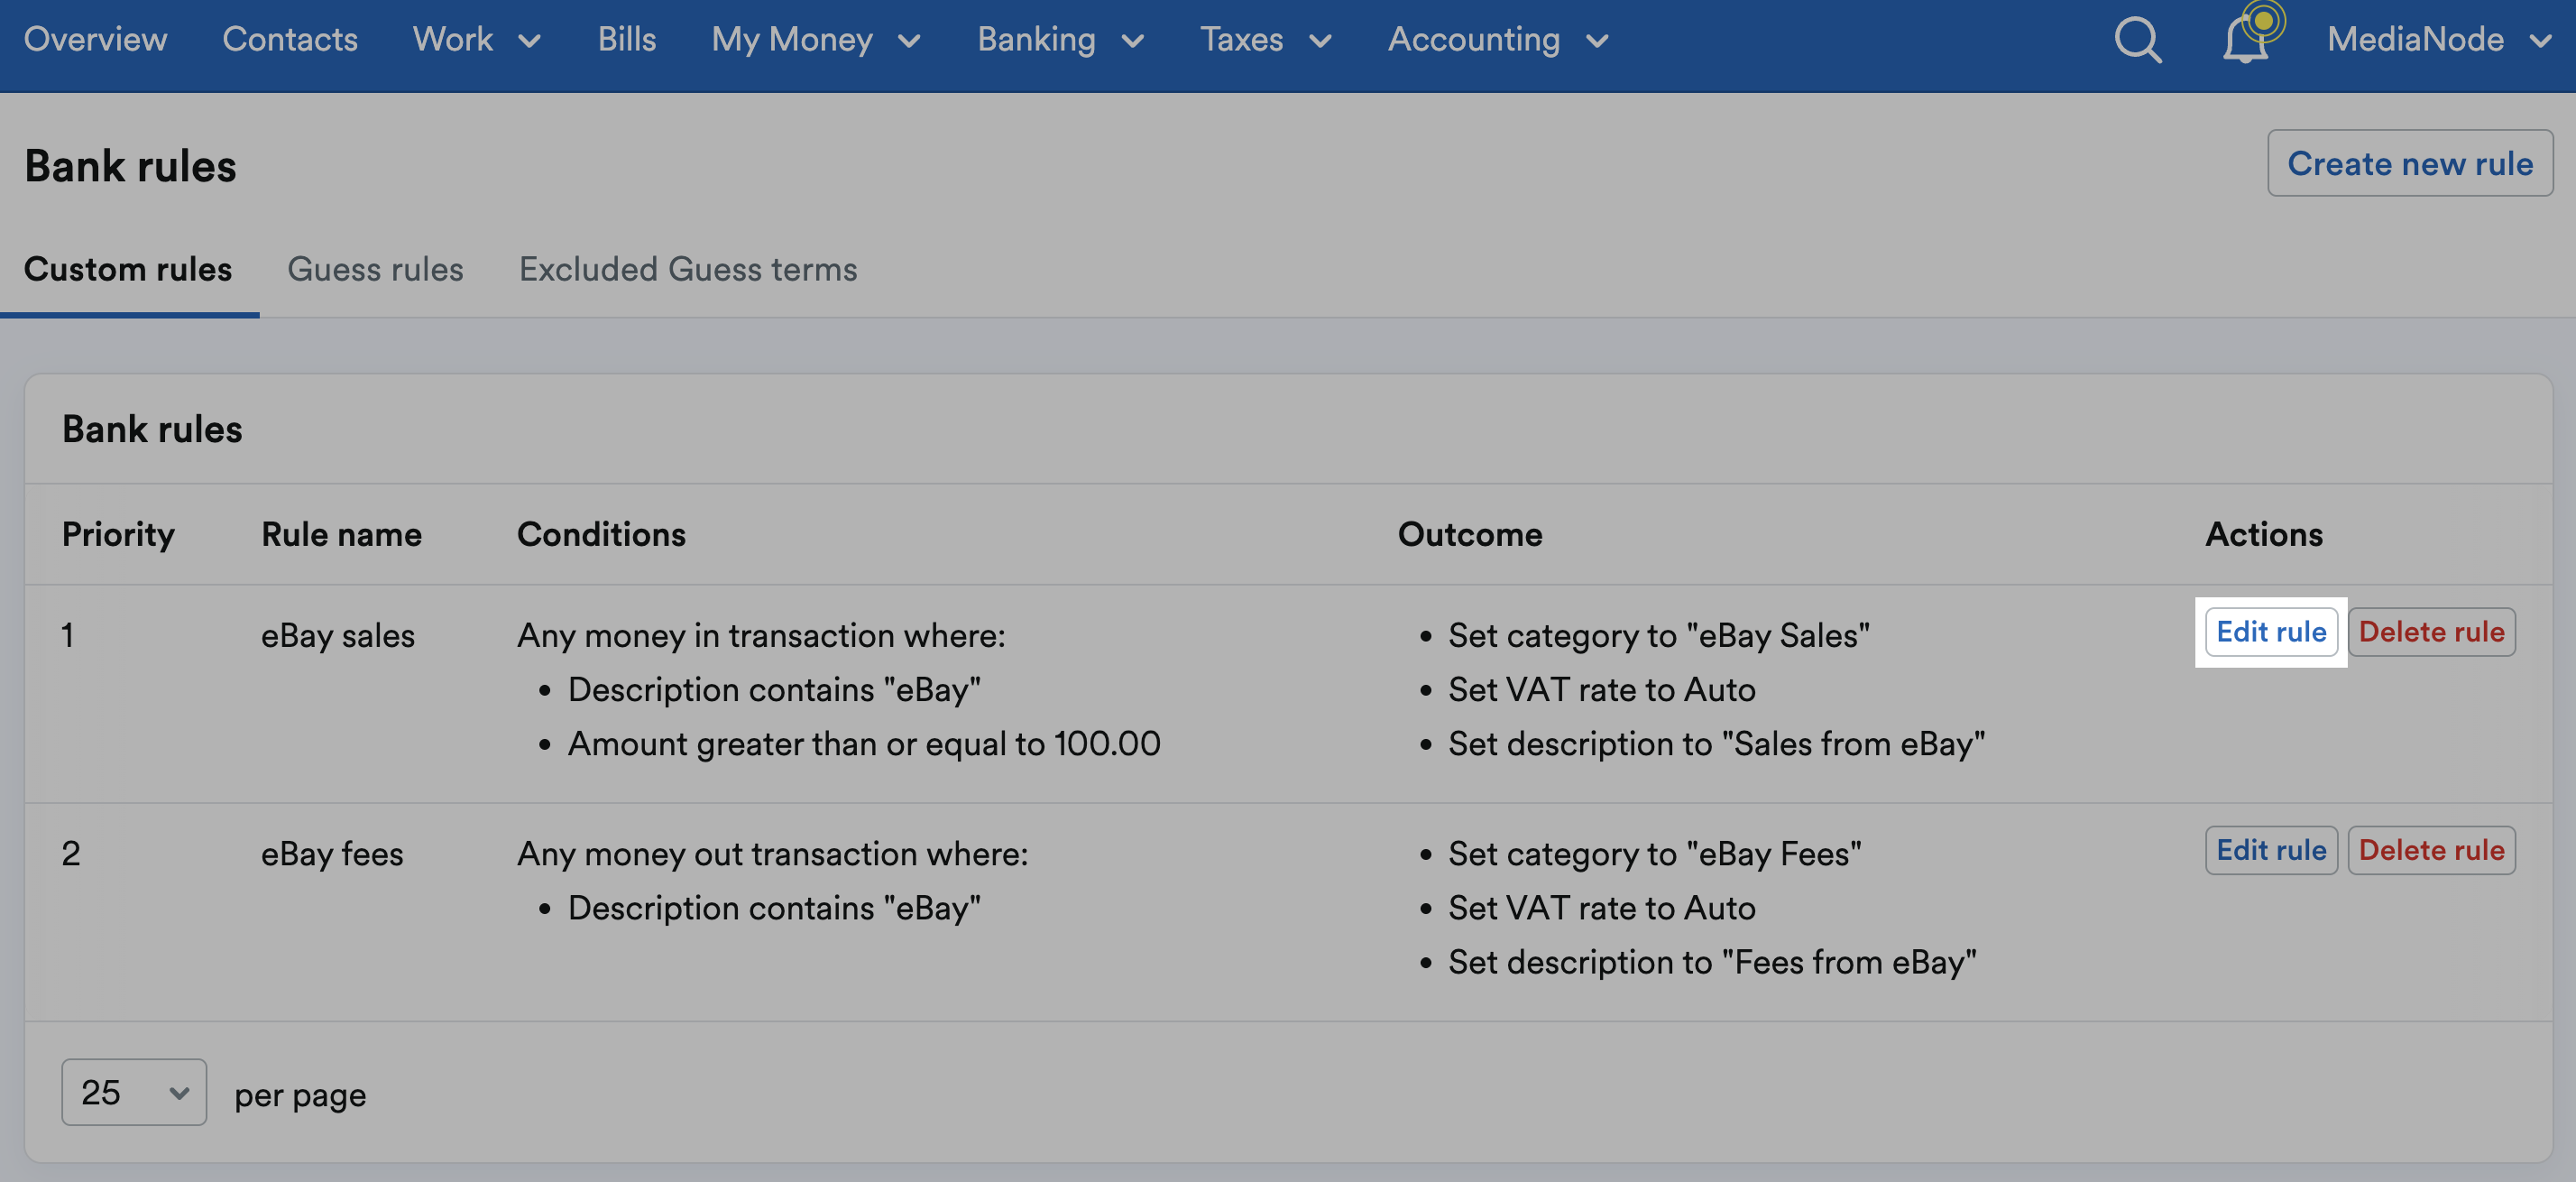Delete the eBay sales rule

[x=2431, y=632]
